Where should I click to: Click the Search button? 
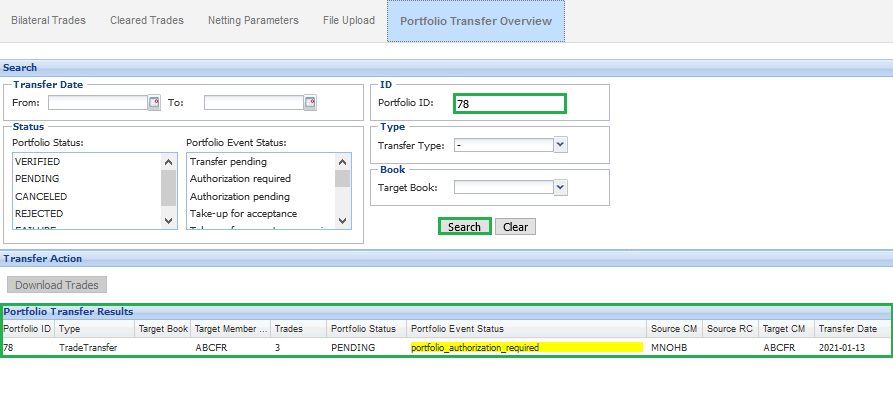point(464,227)
